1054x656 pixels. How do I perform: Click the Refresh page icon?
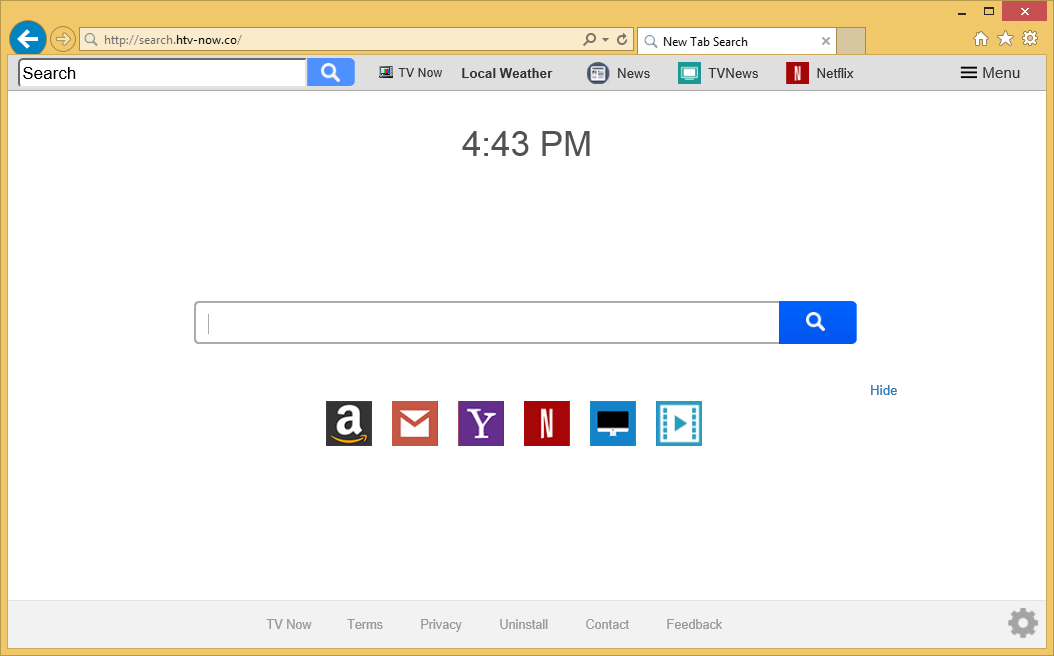[622, 40]
